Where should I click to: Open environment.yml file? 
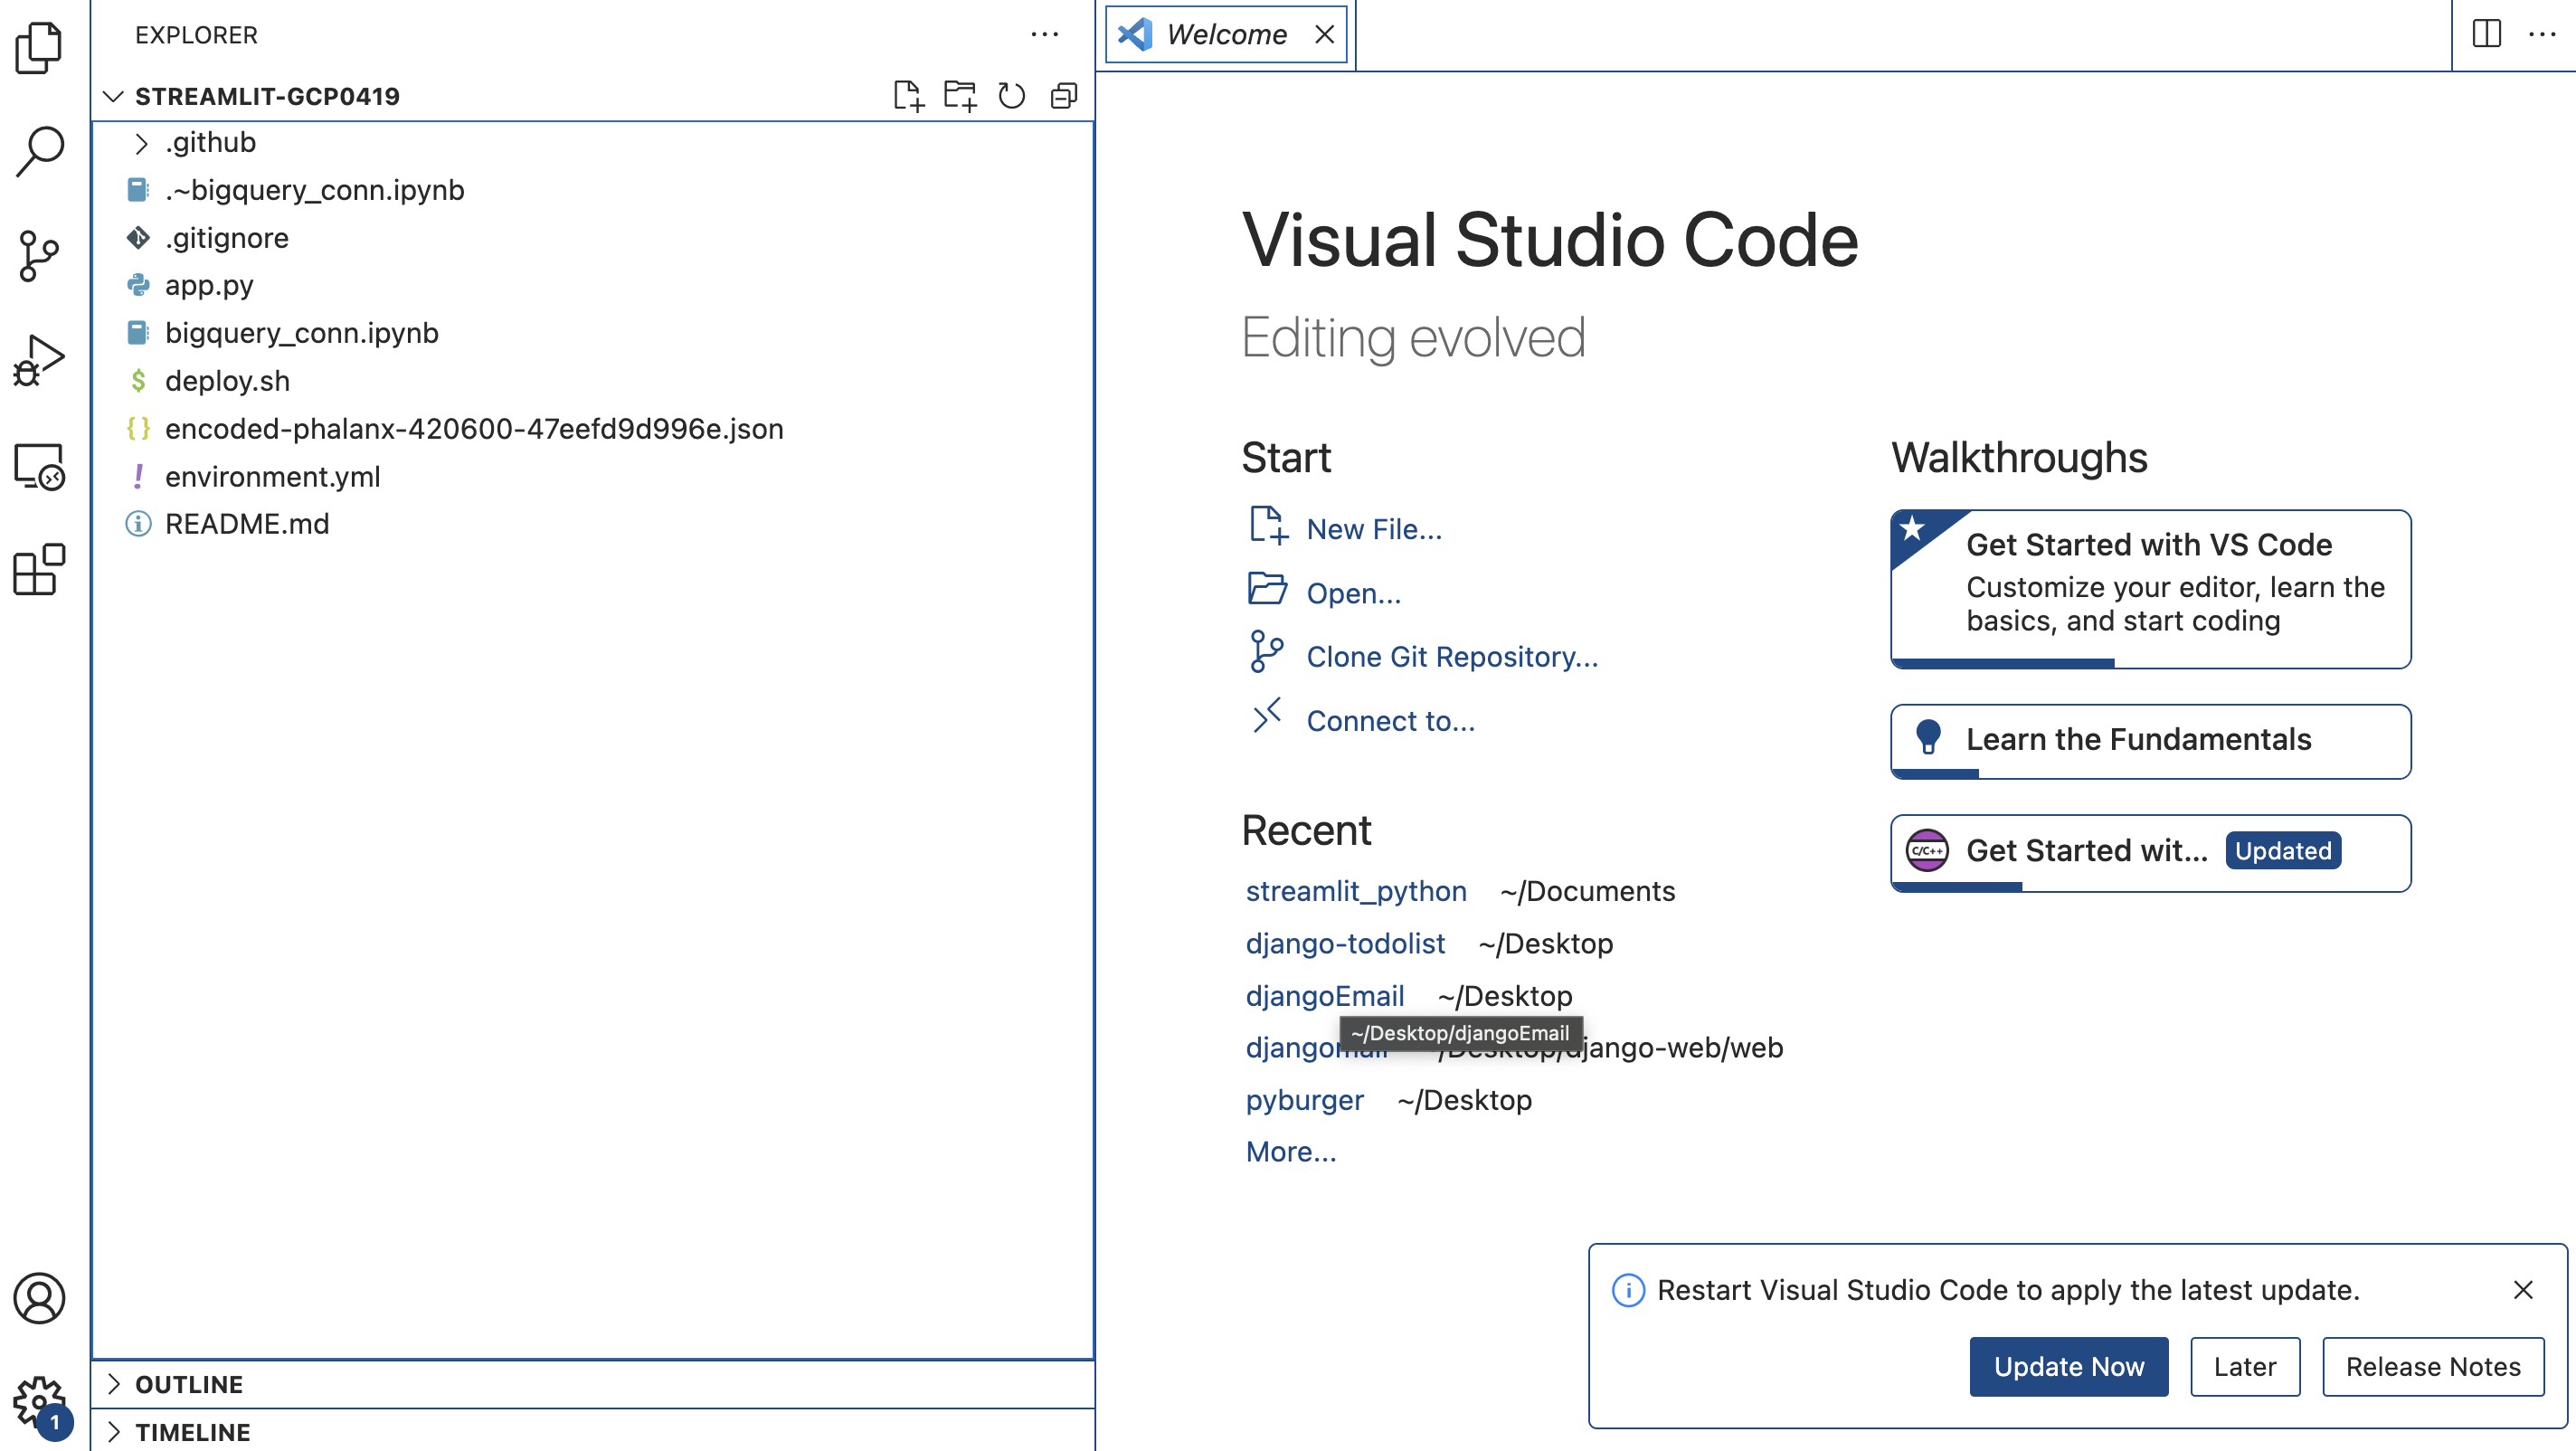592,477
